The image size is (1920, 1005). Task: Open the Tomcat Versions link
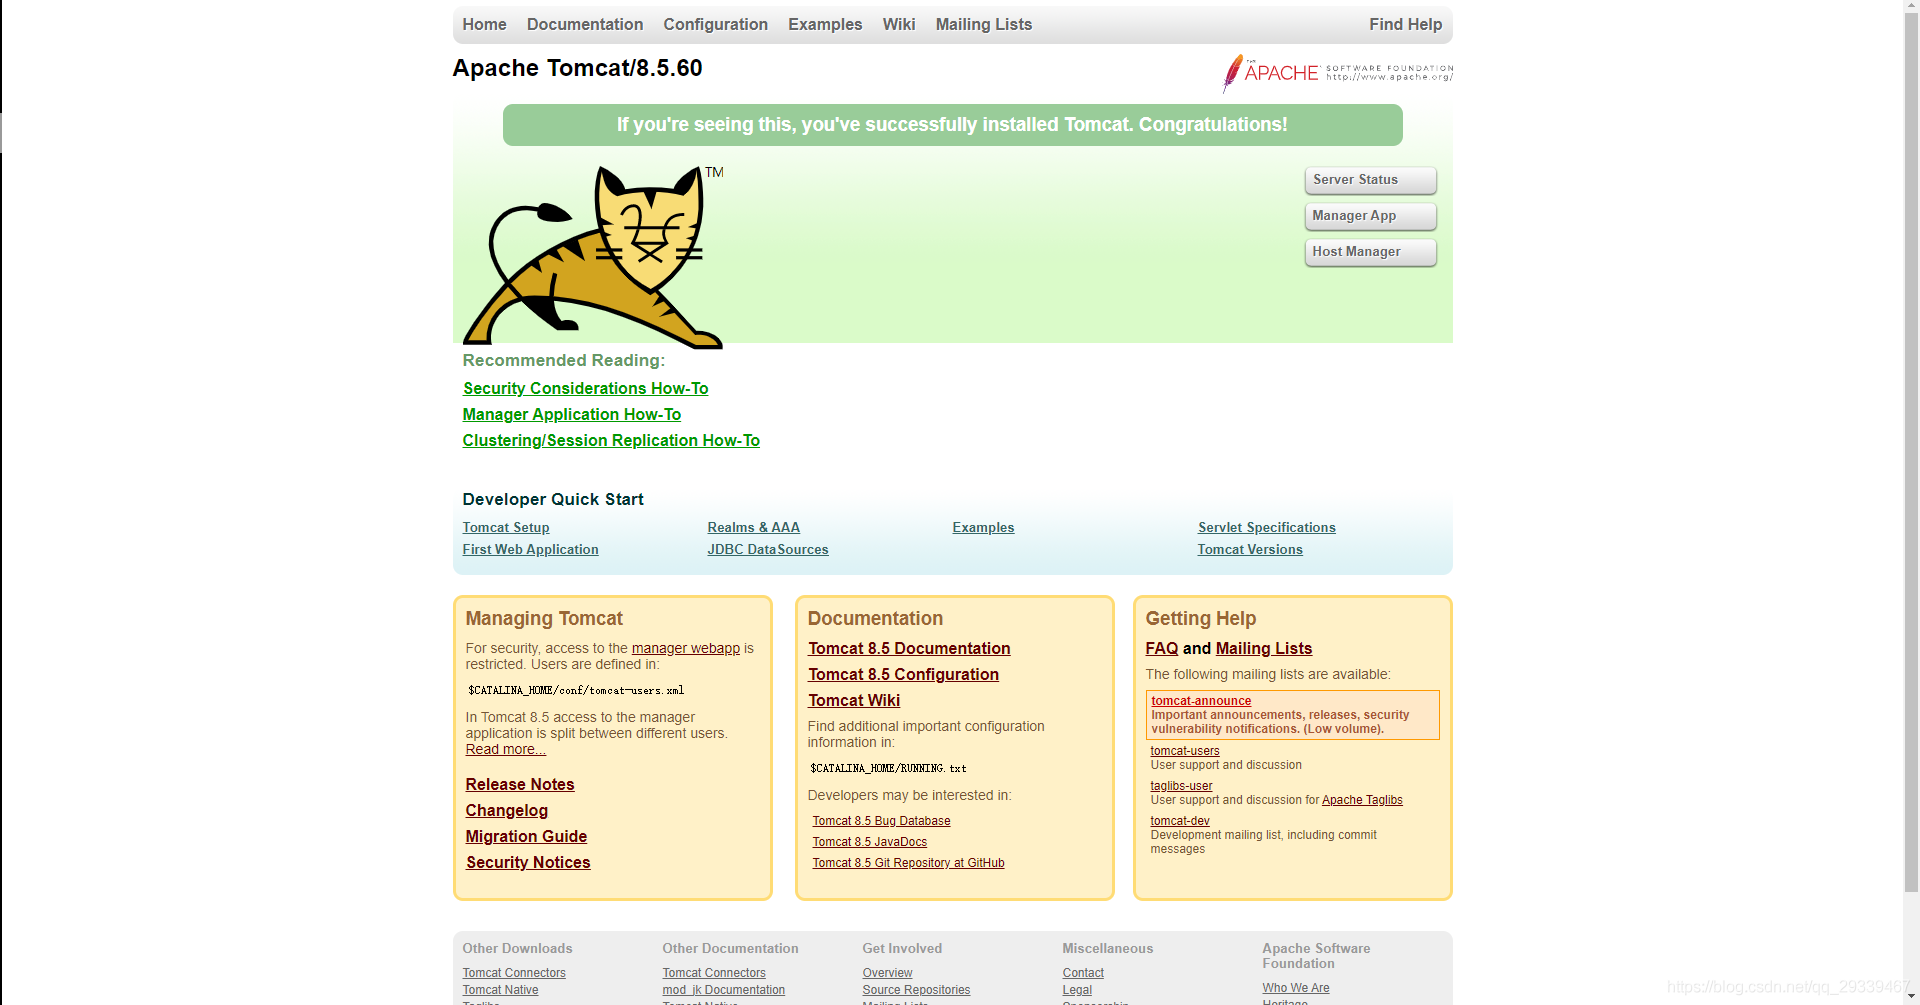[x=1250, y=549]
